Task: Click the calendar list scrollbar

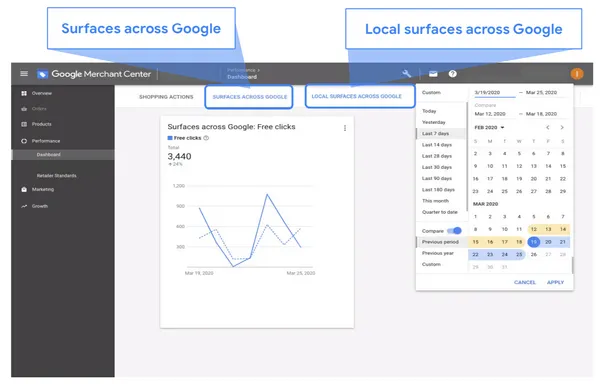Action: click(572, 265)
